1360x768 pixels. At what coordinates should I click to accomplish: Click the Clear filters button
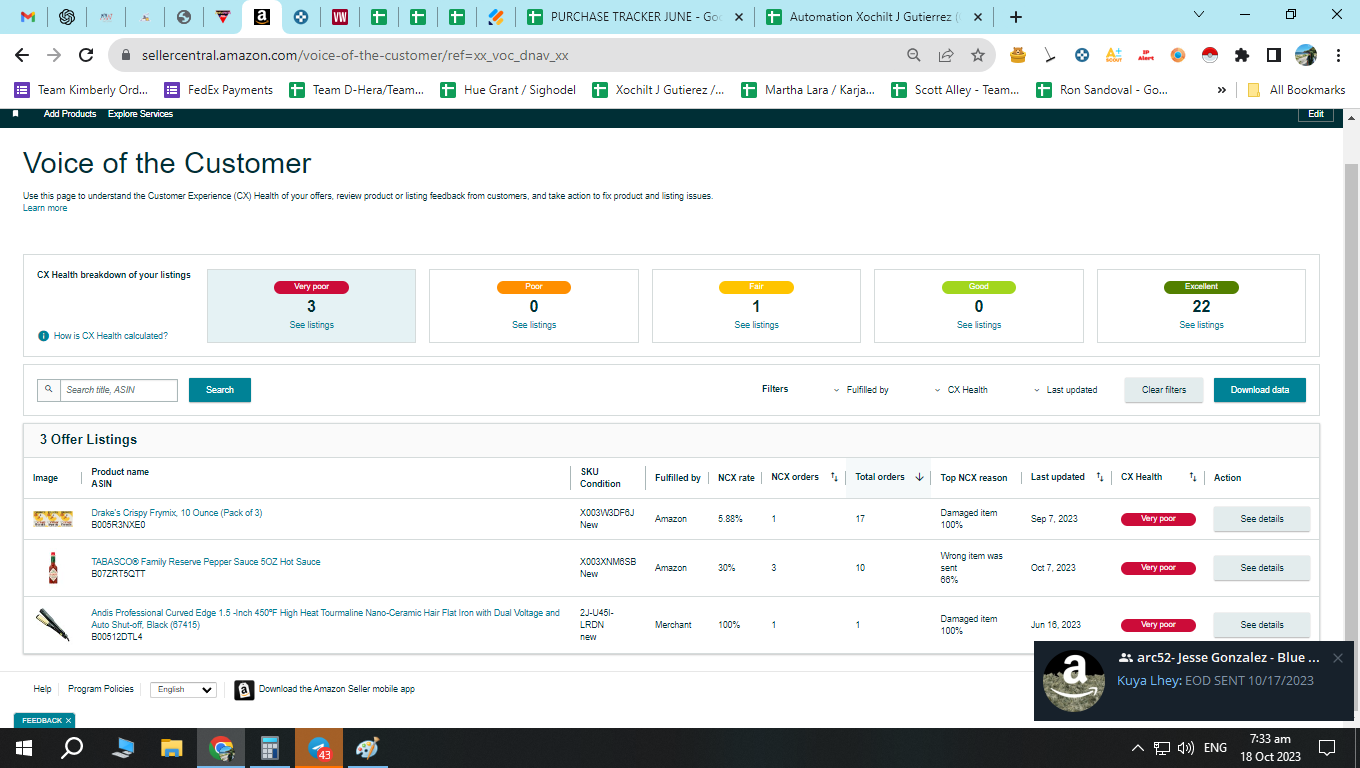tap(1164, 390)
